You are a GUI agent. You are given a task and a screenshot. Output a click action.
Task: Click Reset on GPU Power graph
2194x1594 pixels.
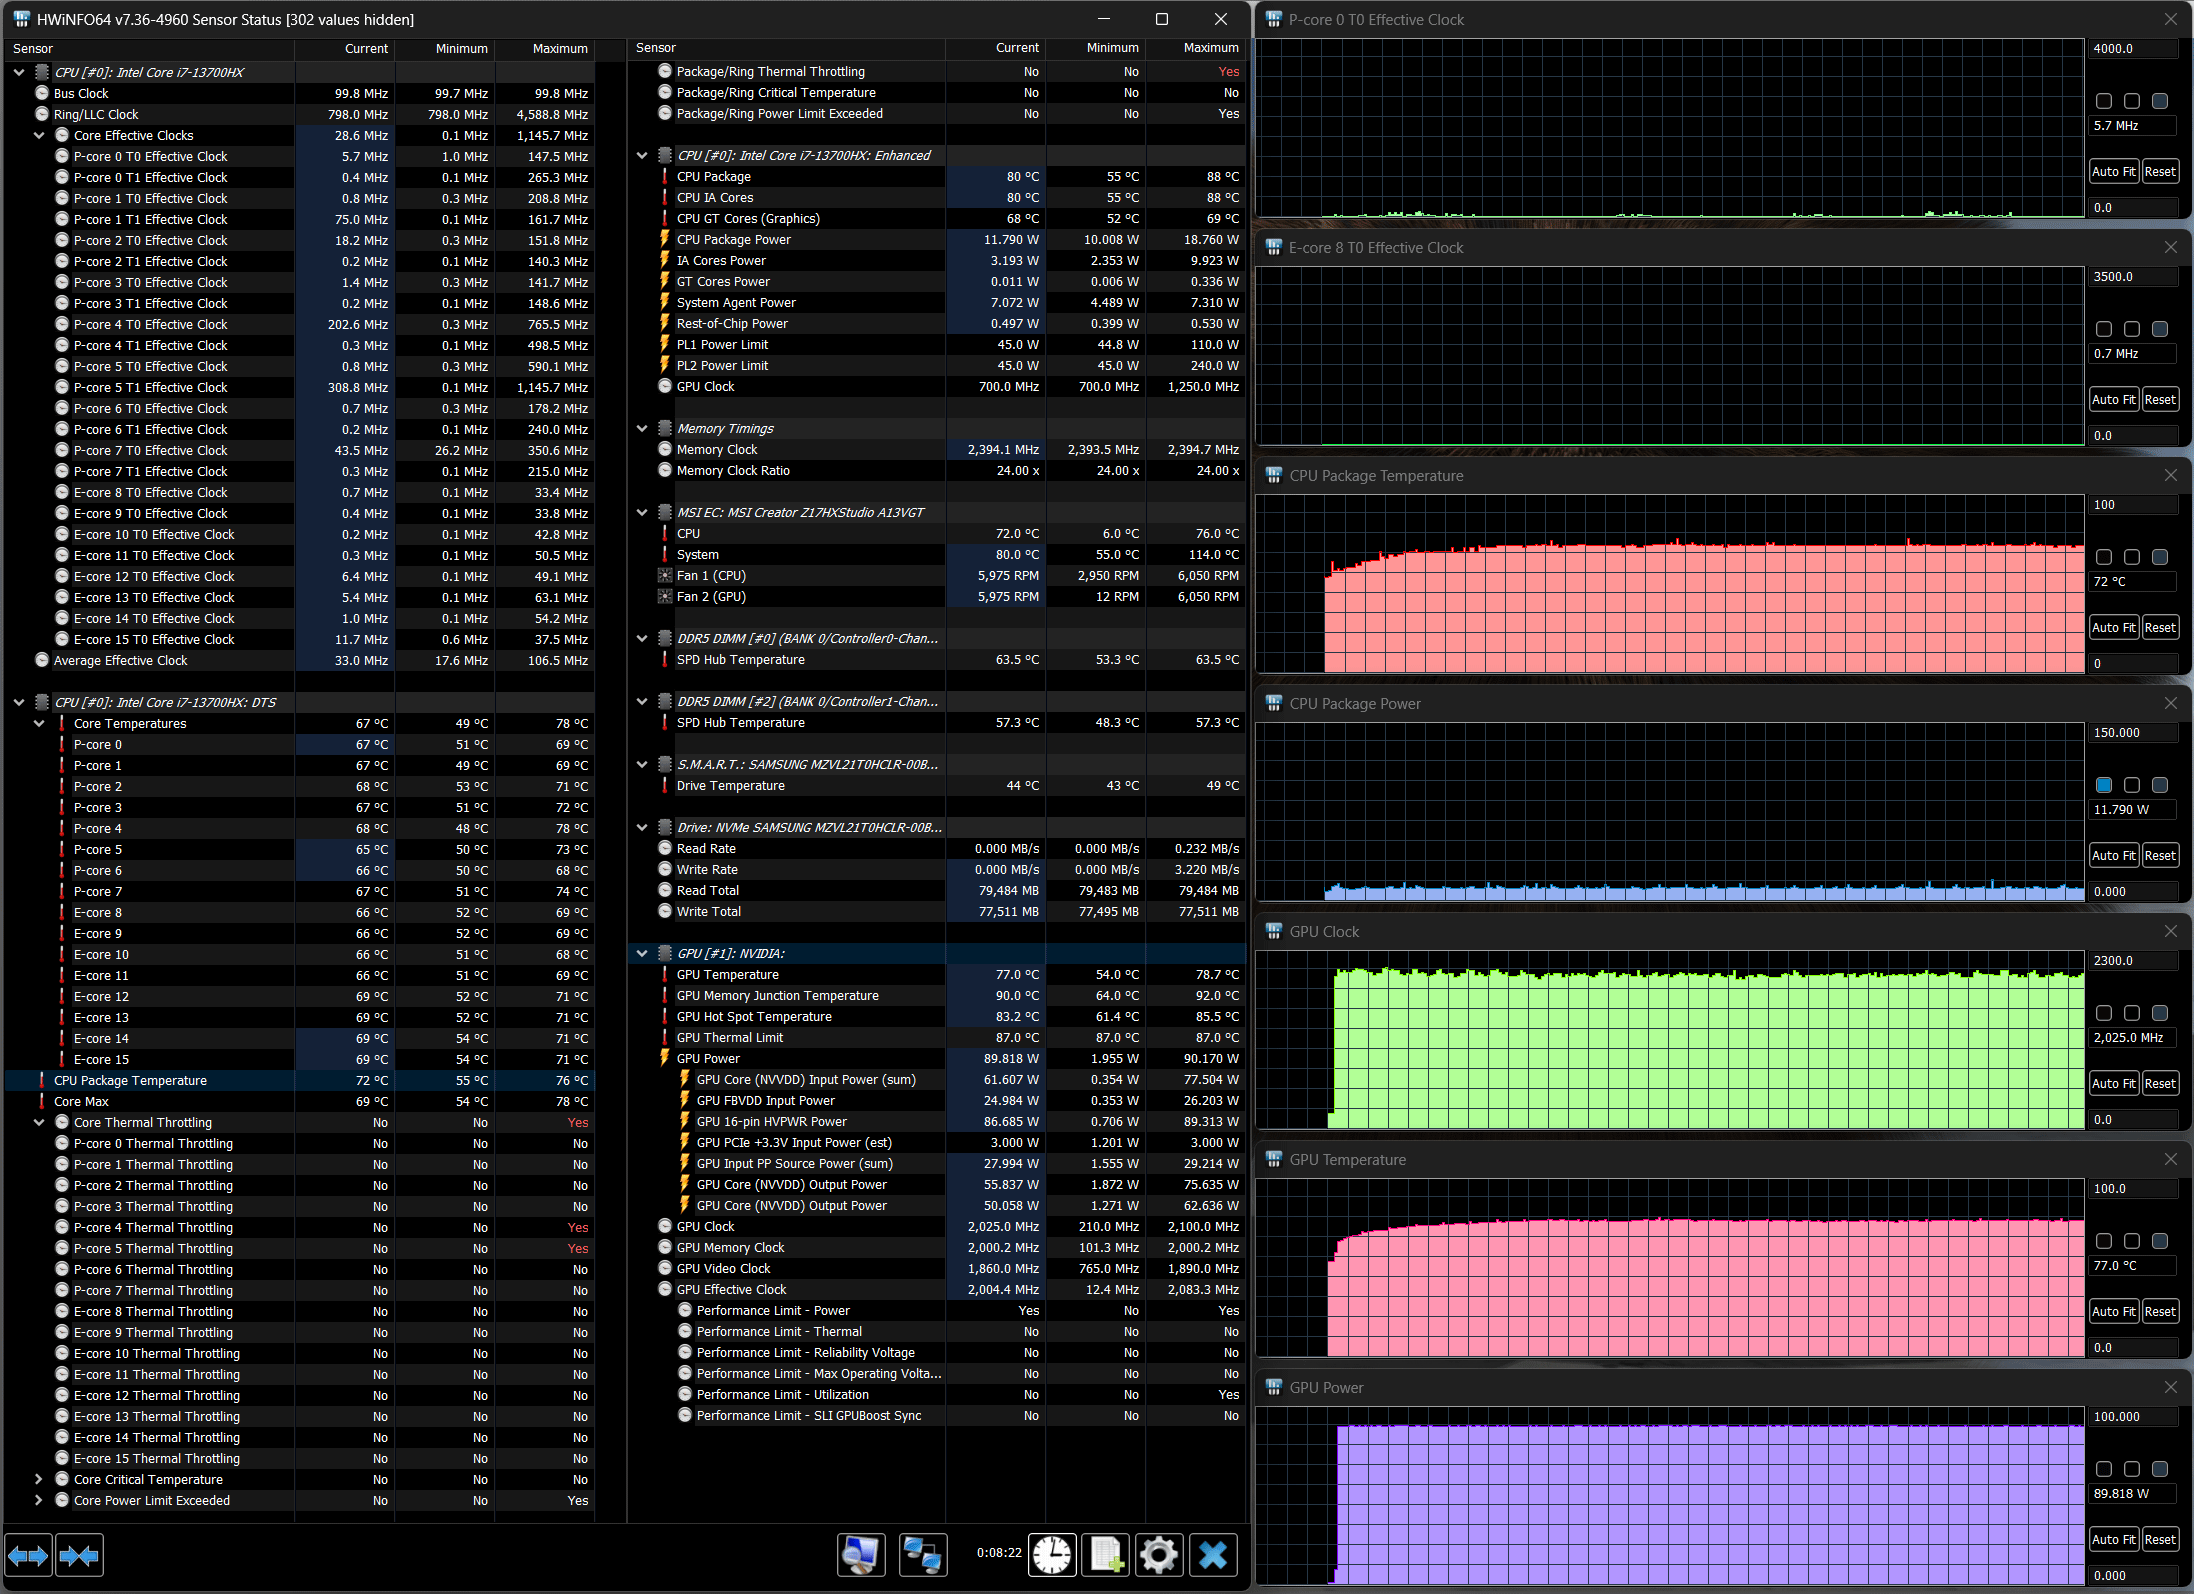(2160, 1539)
